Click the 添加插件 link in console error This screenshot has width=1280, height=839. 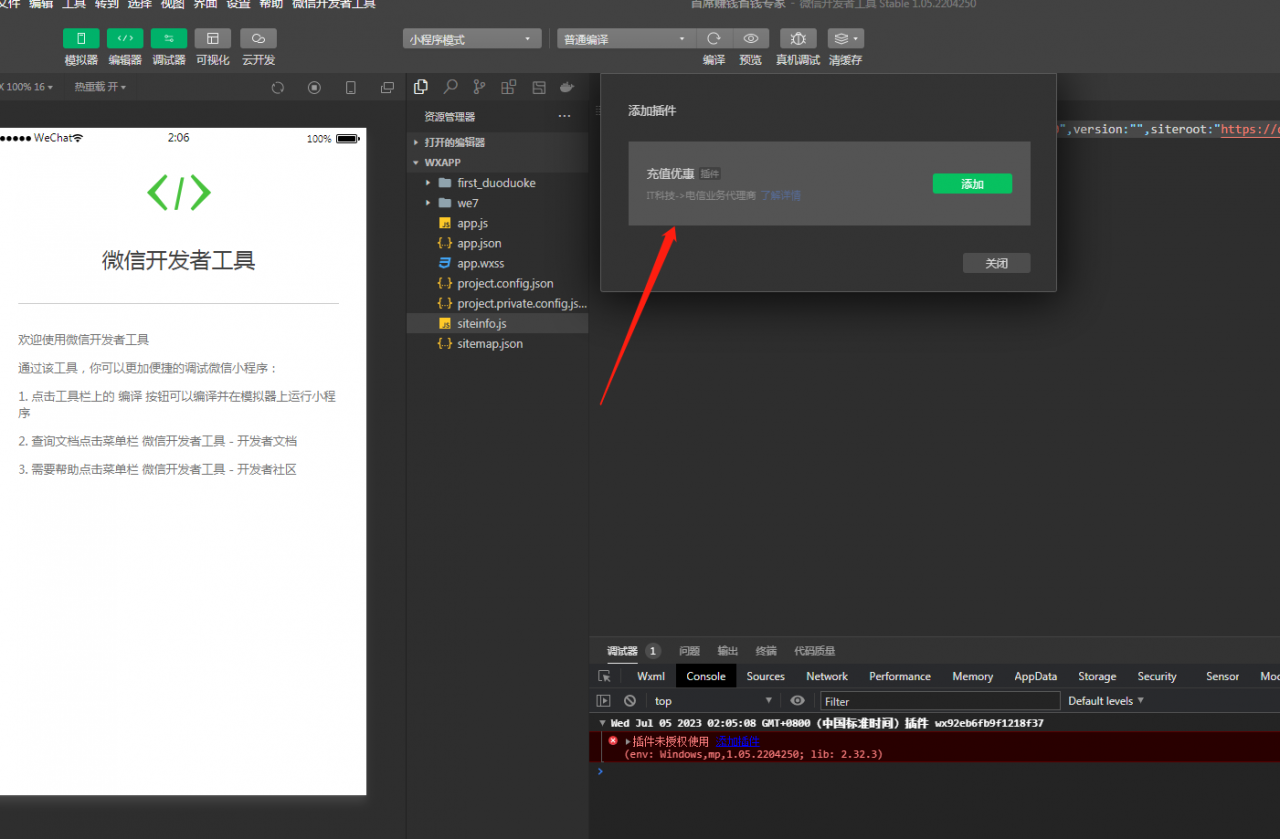[x=738, y=741]
